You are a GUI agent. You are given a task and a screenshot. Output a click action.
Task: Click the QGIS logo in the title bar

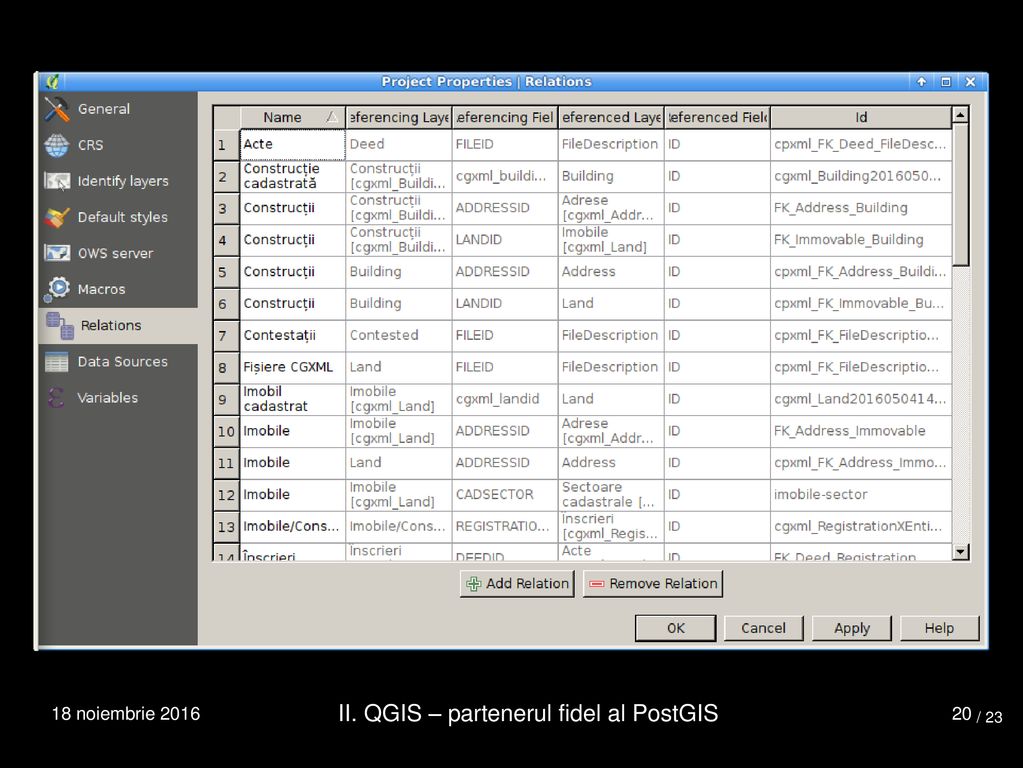pos(52,82)
